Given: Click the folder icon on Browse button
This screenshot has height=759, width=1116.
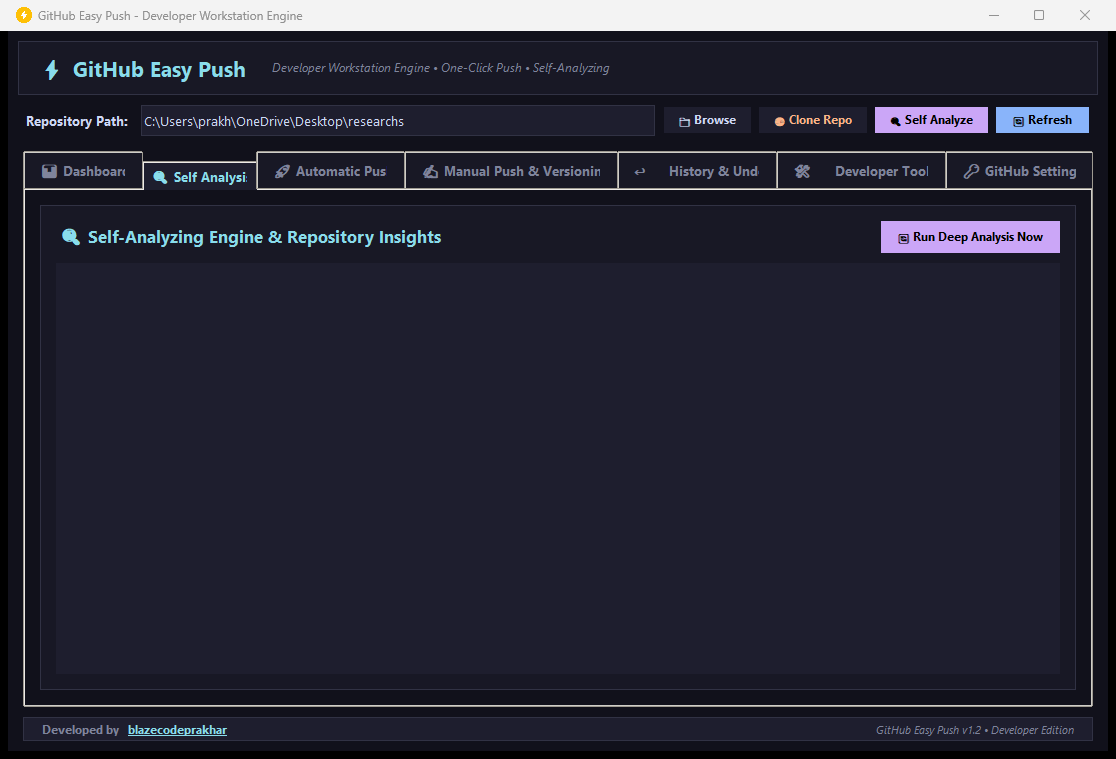Looking at the screenshot, I should [684, 122].
